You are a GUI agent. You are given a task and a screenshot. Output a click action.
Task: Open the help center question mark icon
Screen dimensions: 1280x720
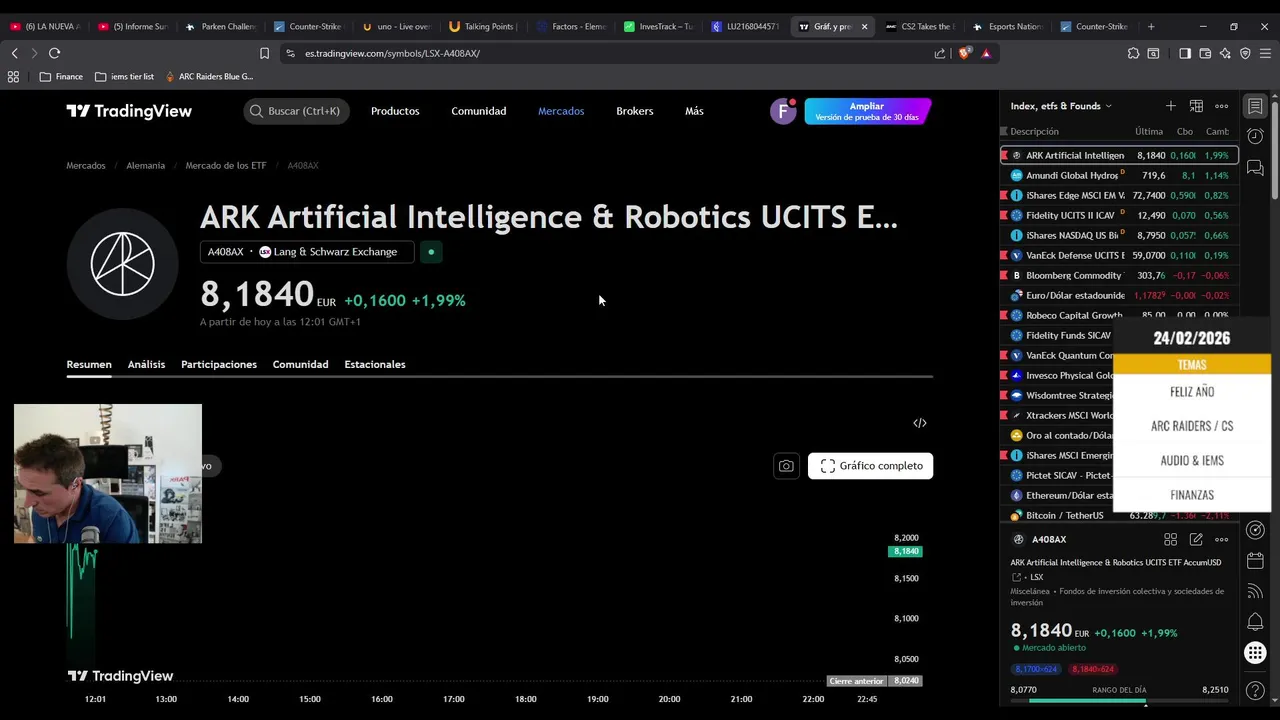click(1255, 690)
